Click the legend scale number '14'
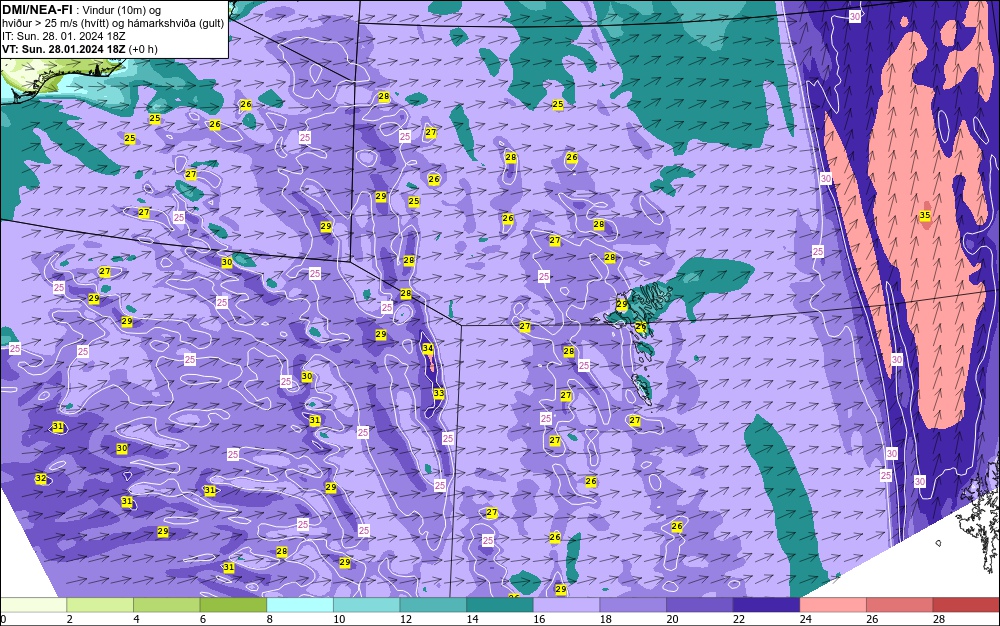This screenshot has width=1000, height=626. tap(473, 619)
